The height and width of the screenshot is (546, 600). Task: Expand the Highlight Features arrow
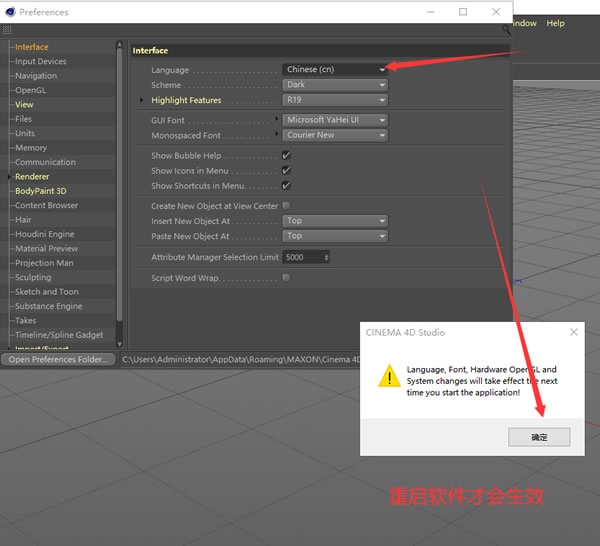[141, 101]
